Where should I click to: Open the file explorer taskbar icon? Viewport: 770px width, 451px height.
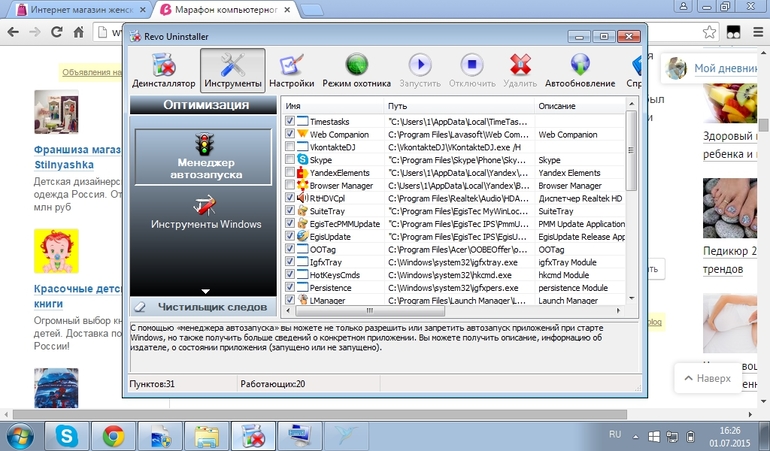pos(207,436)
